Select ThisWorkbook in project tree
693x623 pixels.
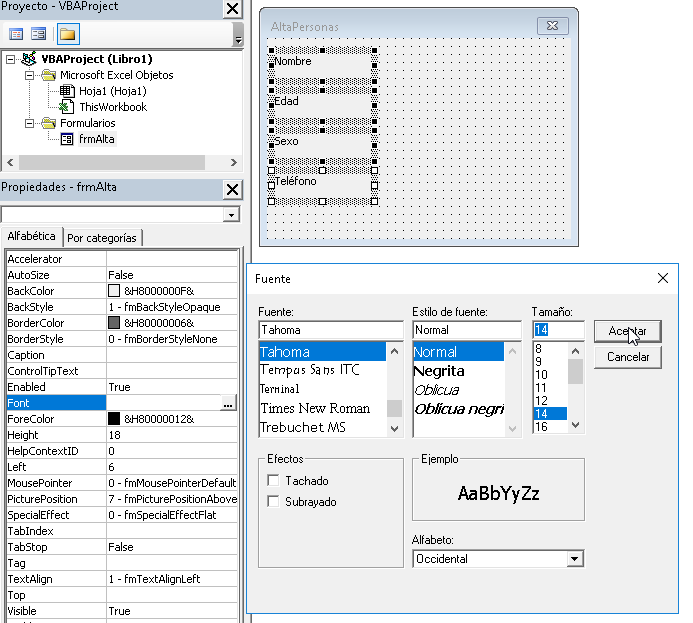[113, 107]
